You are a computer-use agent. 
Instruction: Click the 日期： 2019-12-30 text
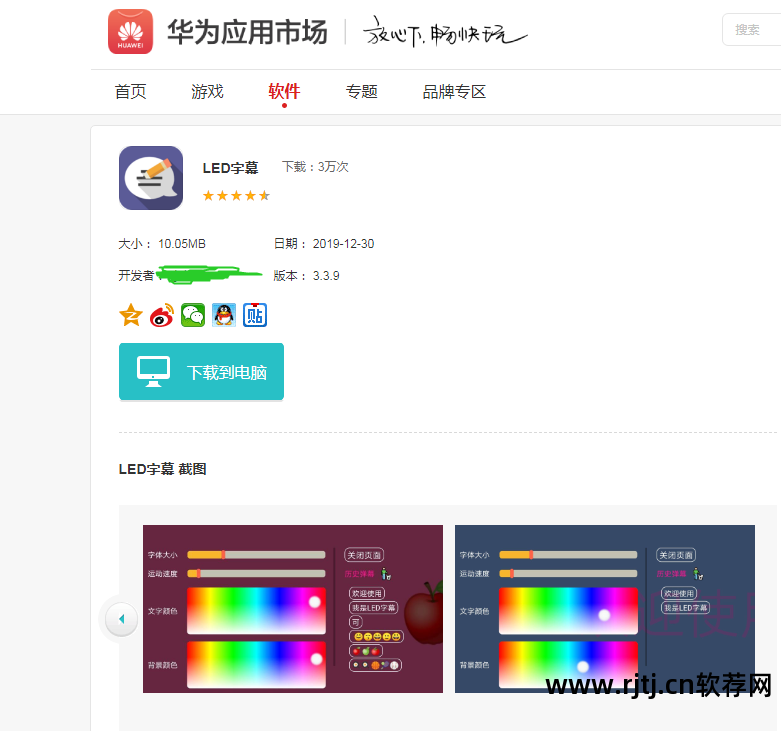click(x=324, y=244)
